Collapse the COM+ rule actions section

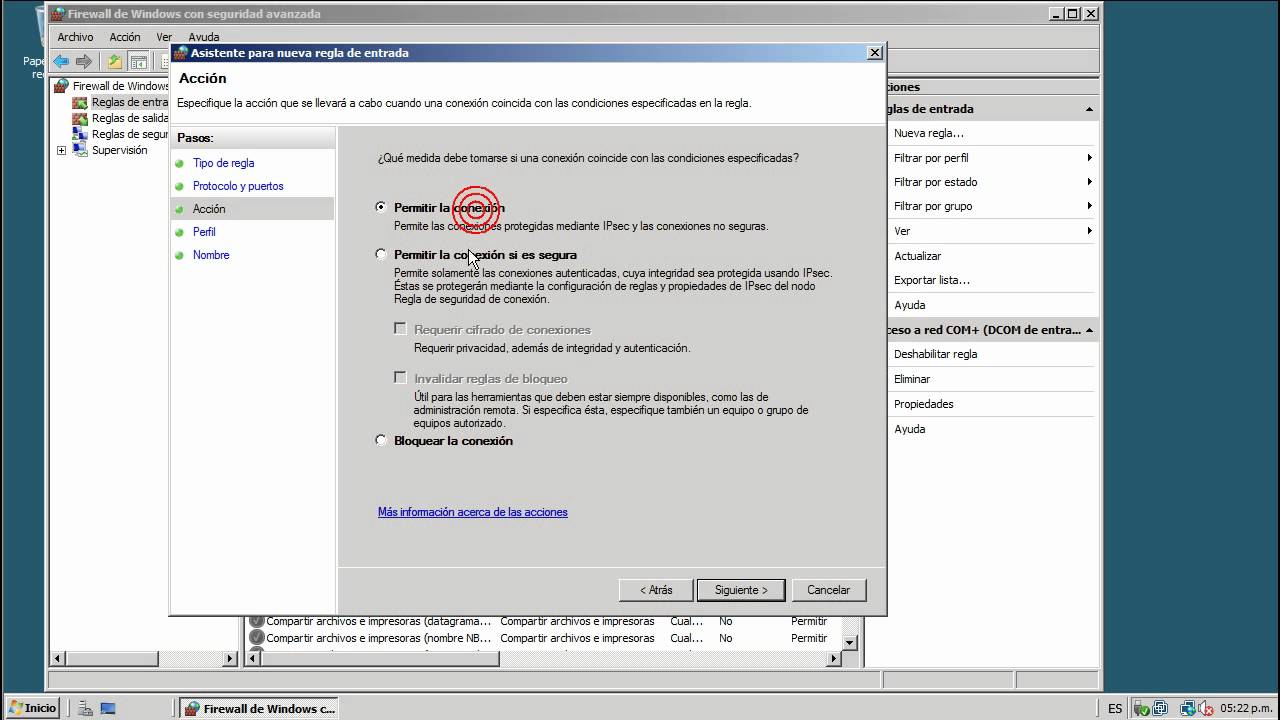1089,330
